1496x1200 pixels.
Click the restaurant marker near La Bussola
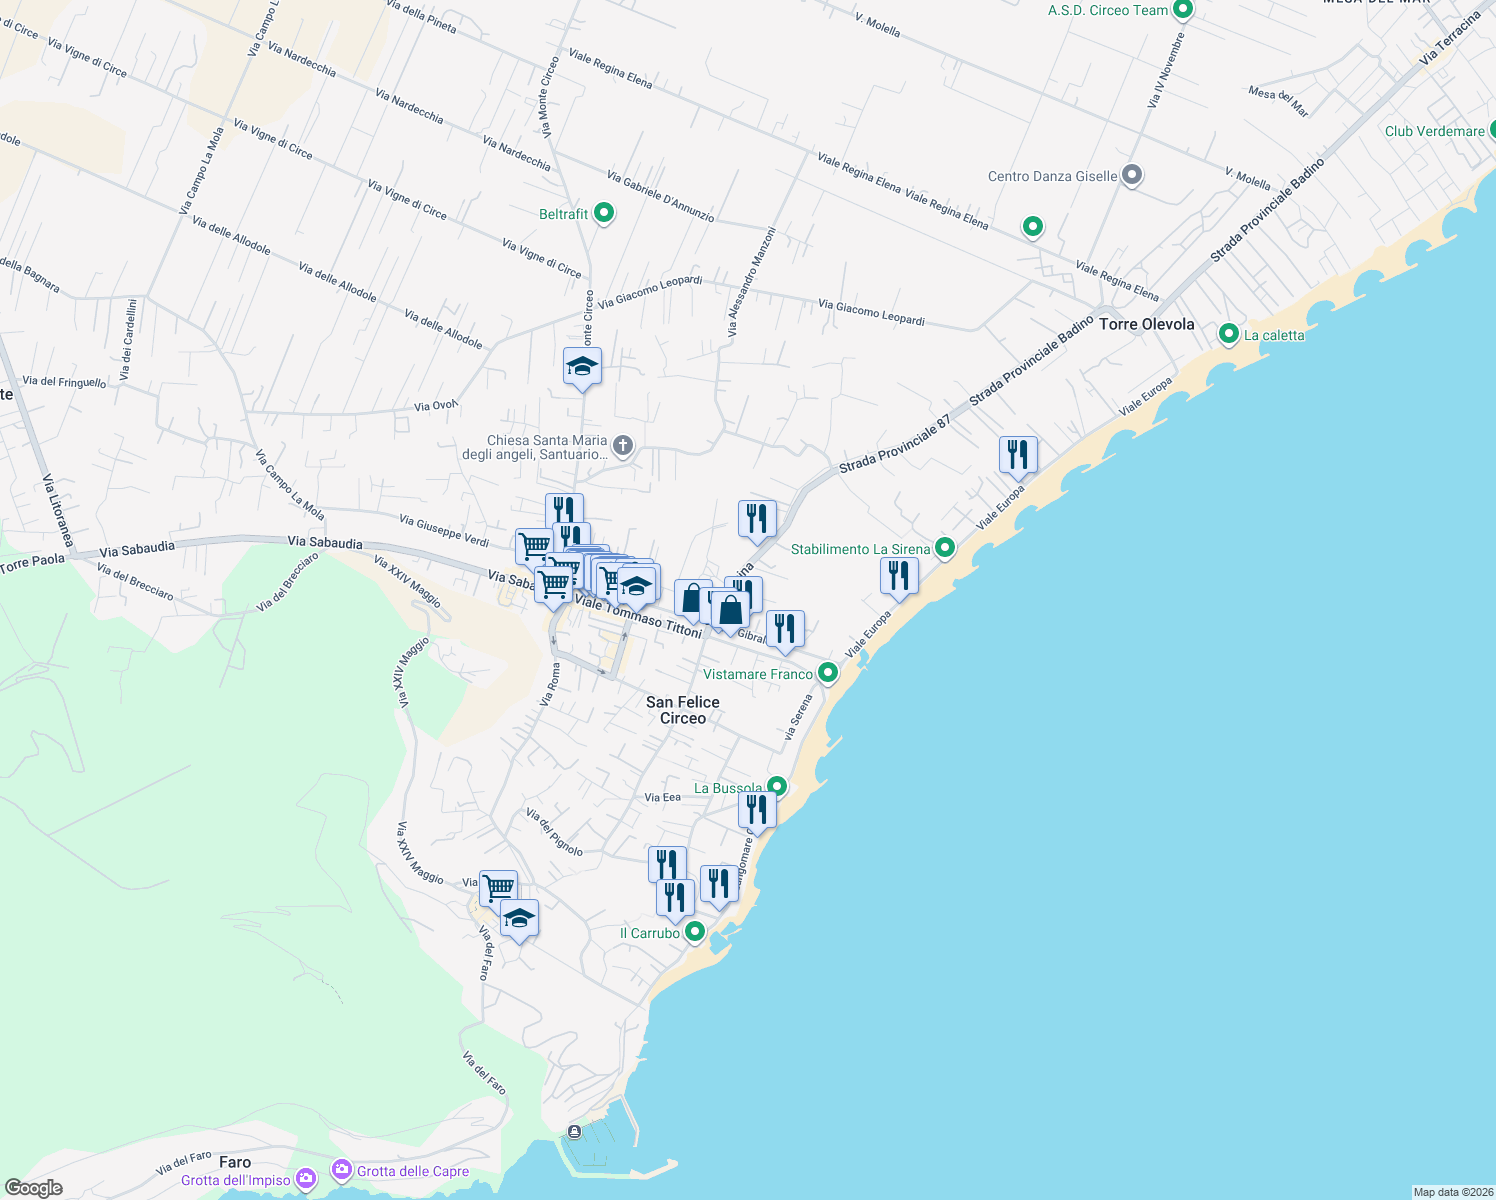click(757, 808)
